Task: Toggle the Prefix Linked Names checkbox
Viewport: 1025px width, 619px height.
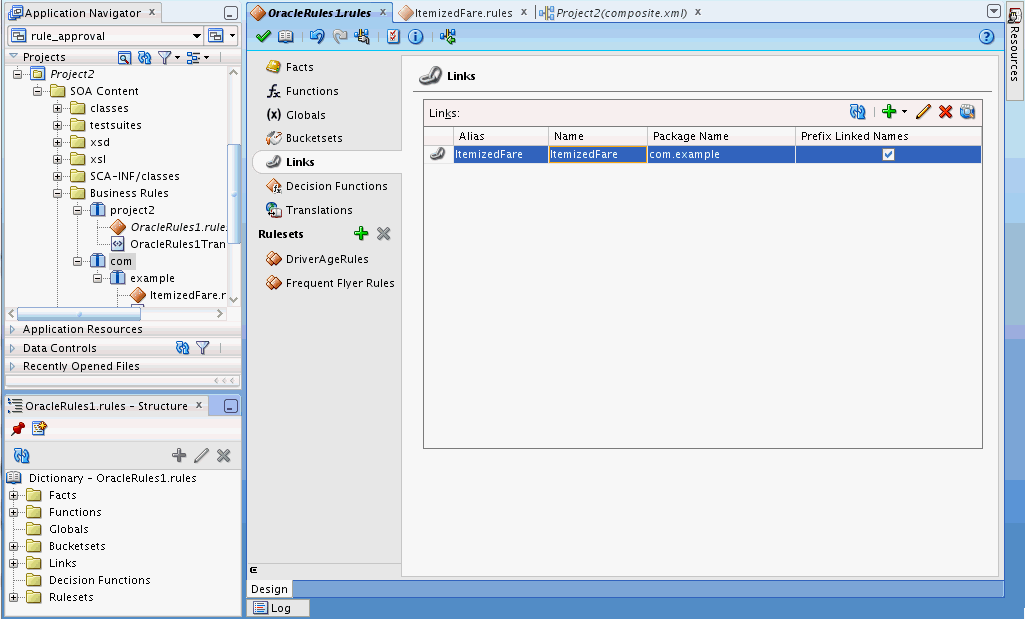Action: click(888, 154)
